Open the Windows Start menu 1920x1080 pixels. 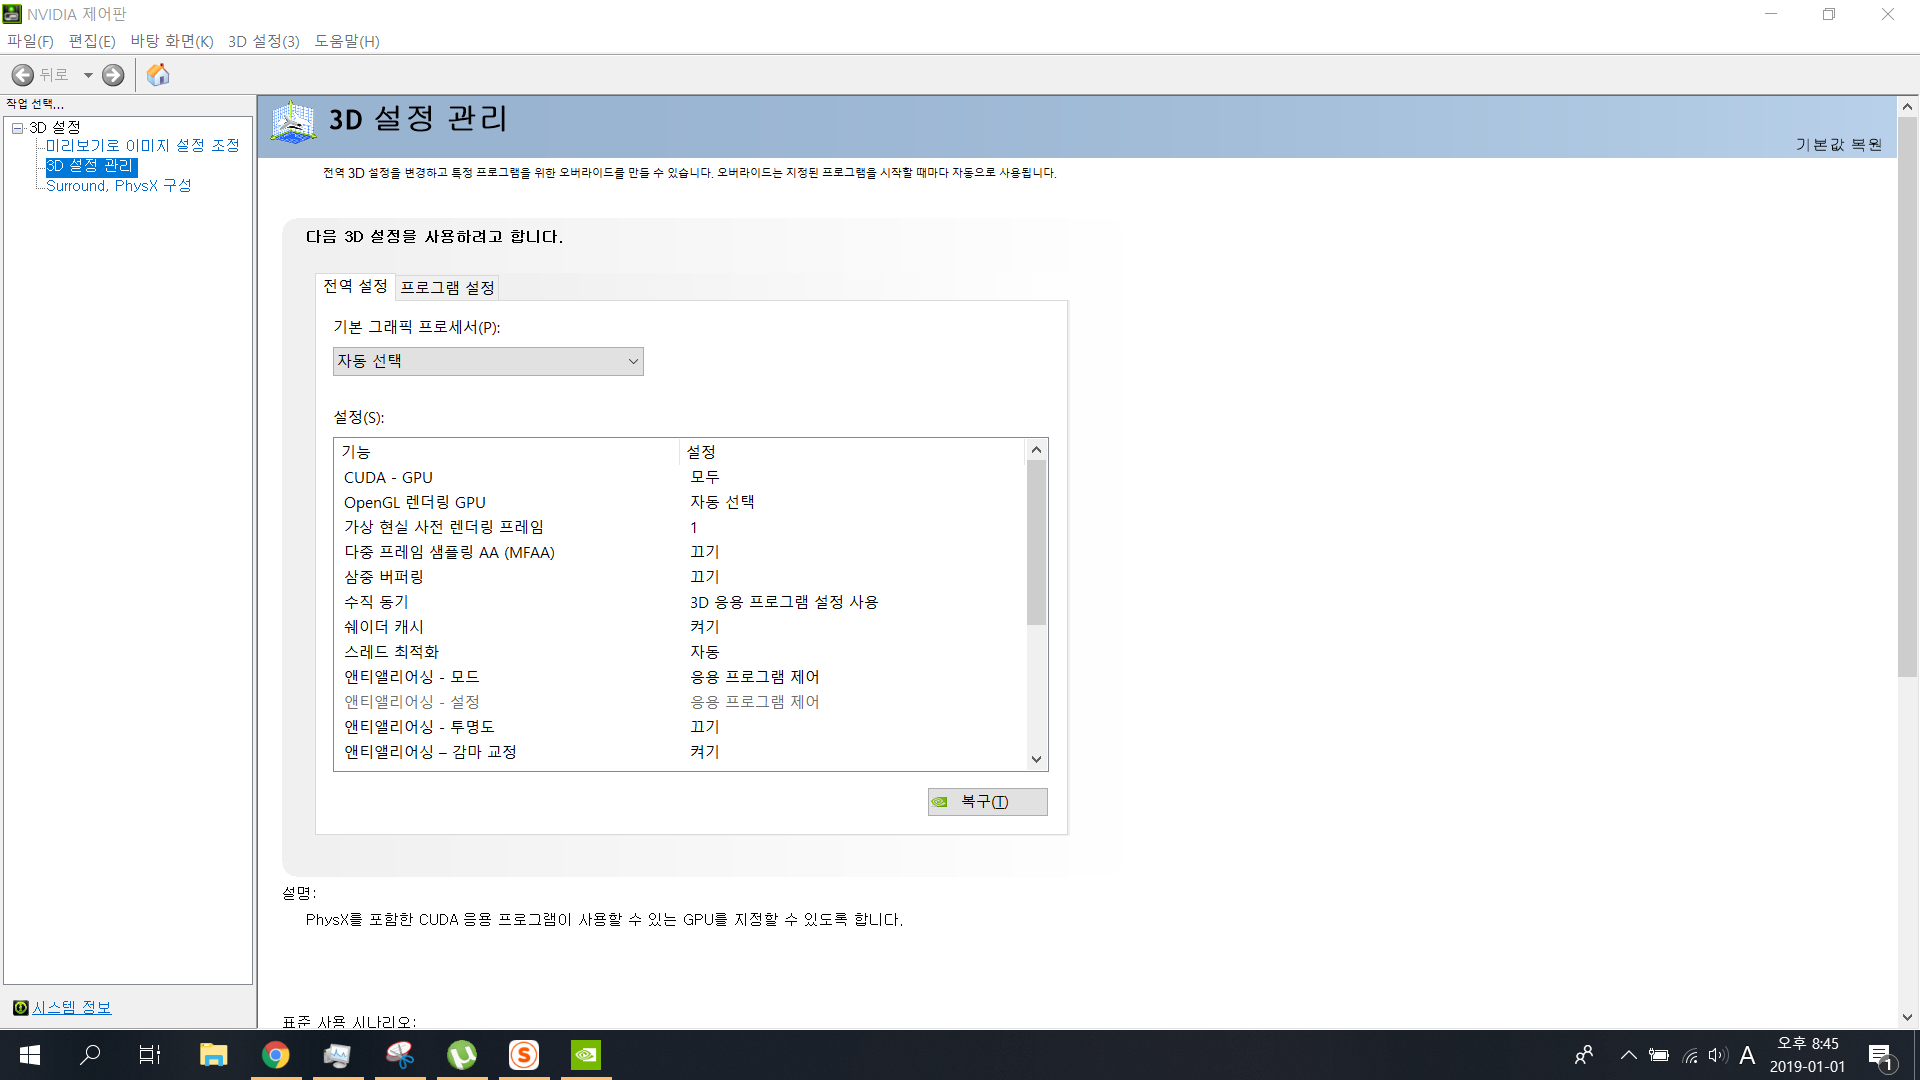click(x=30, y=1055)
